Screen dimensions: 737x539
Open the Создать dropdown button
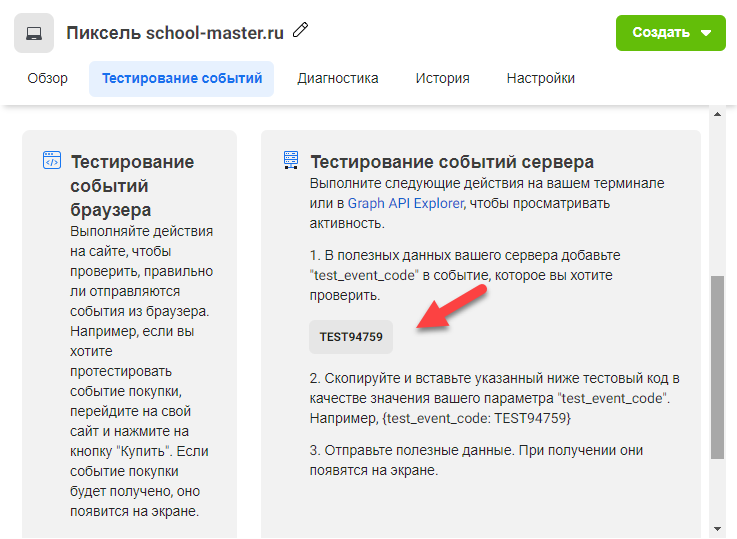671,33
